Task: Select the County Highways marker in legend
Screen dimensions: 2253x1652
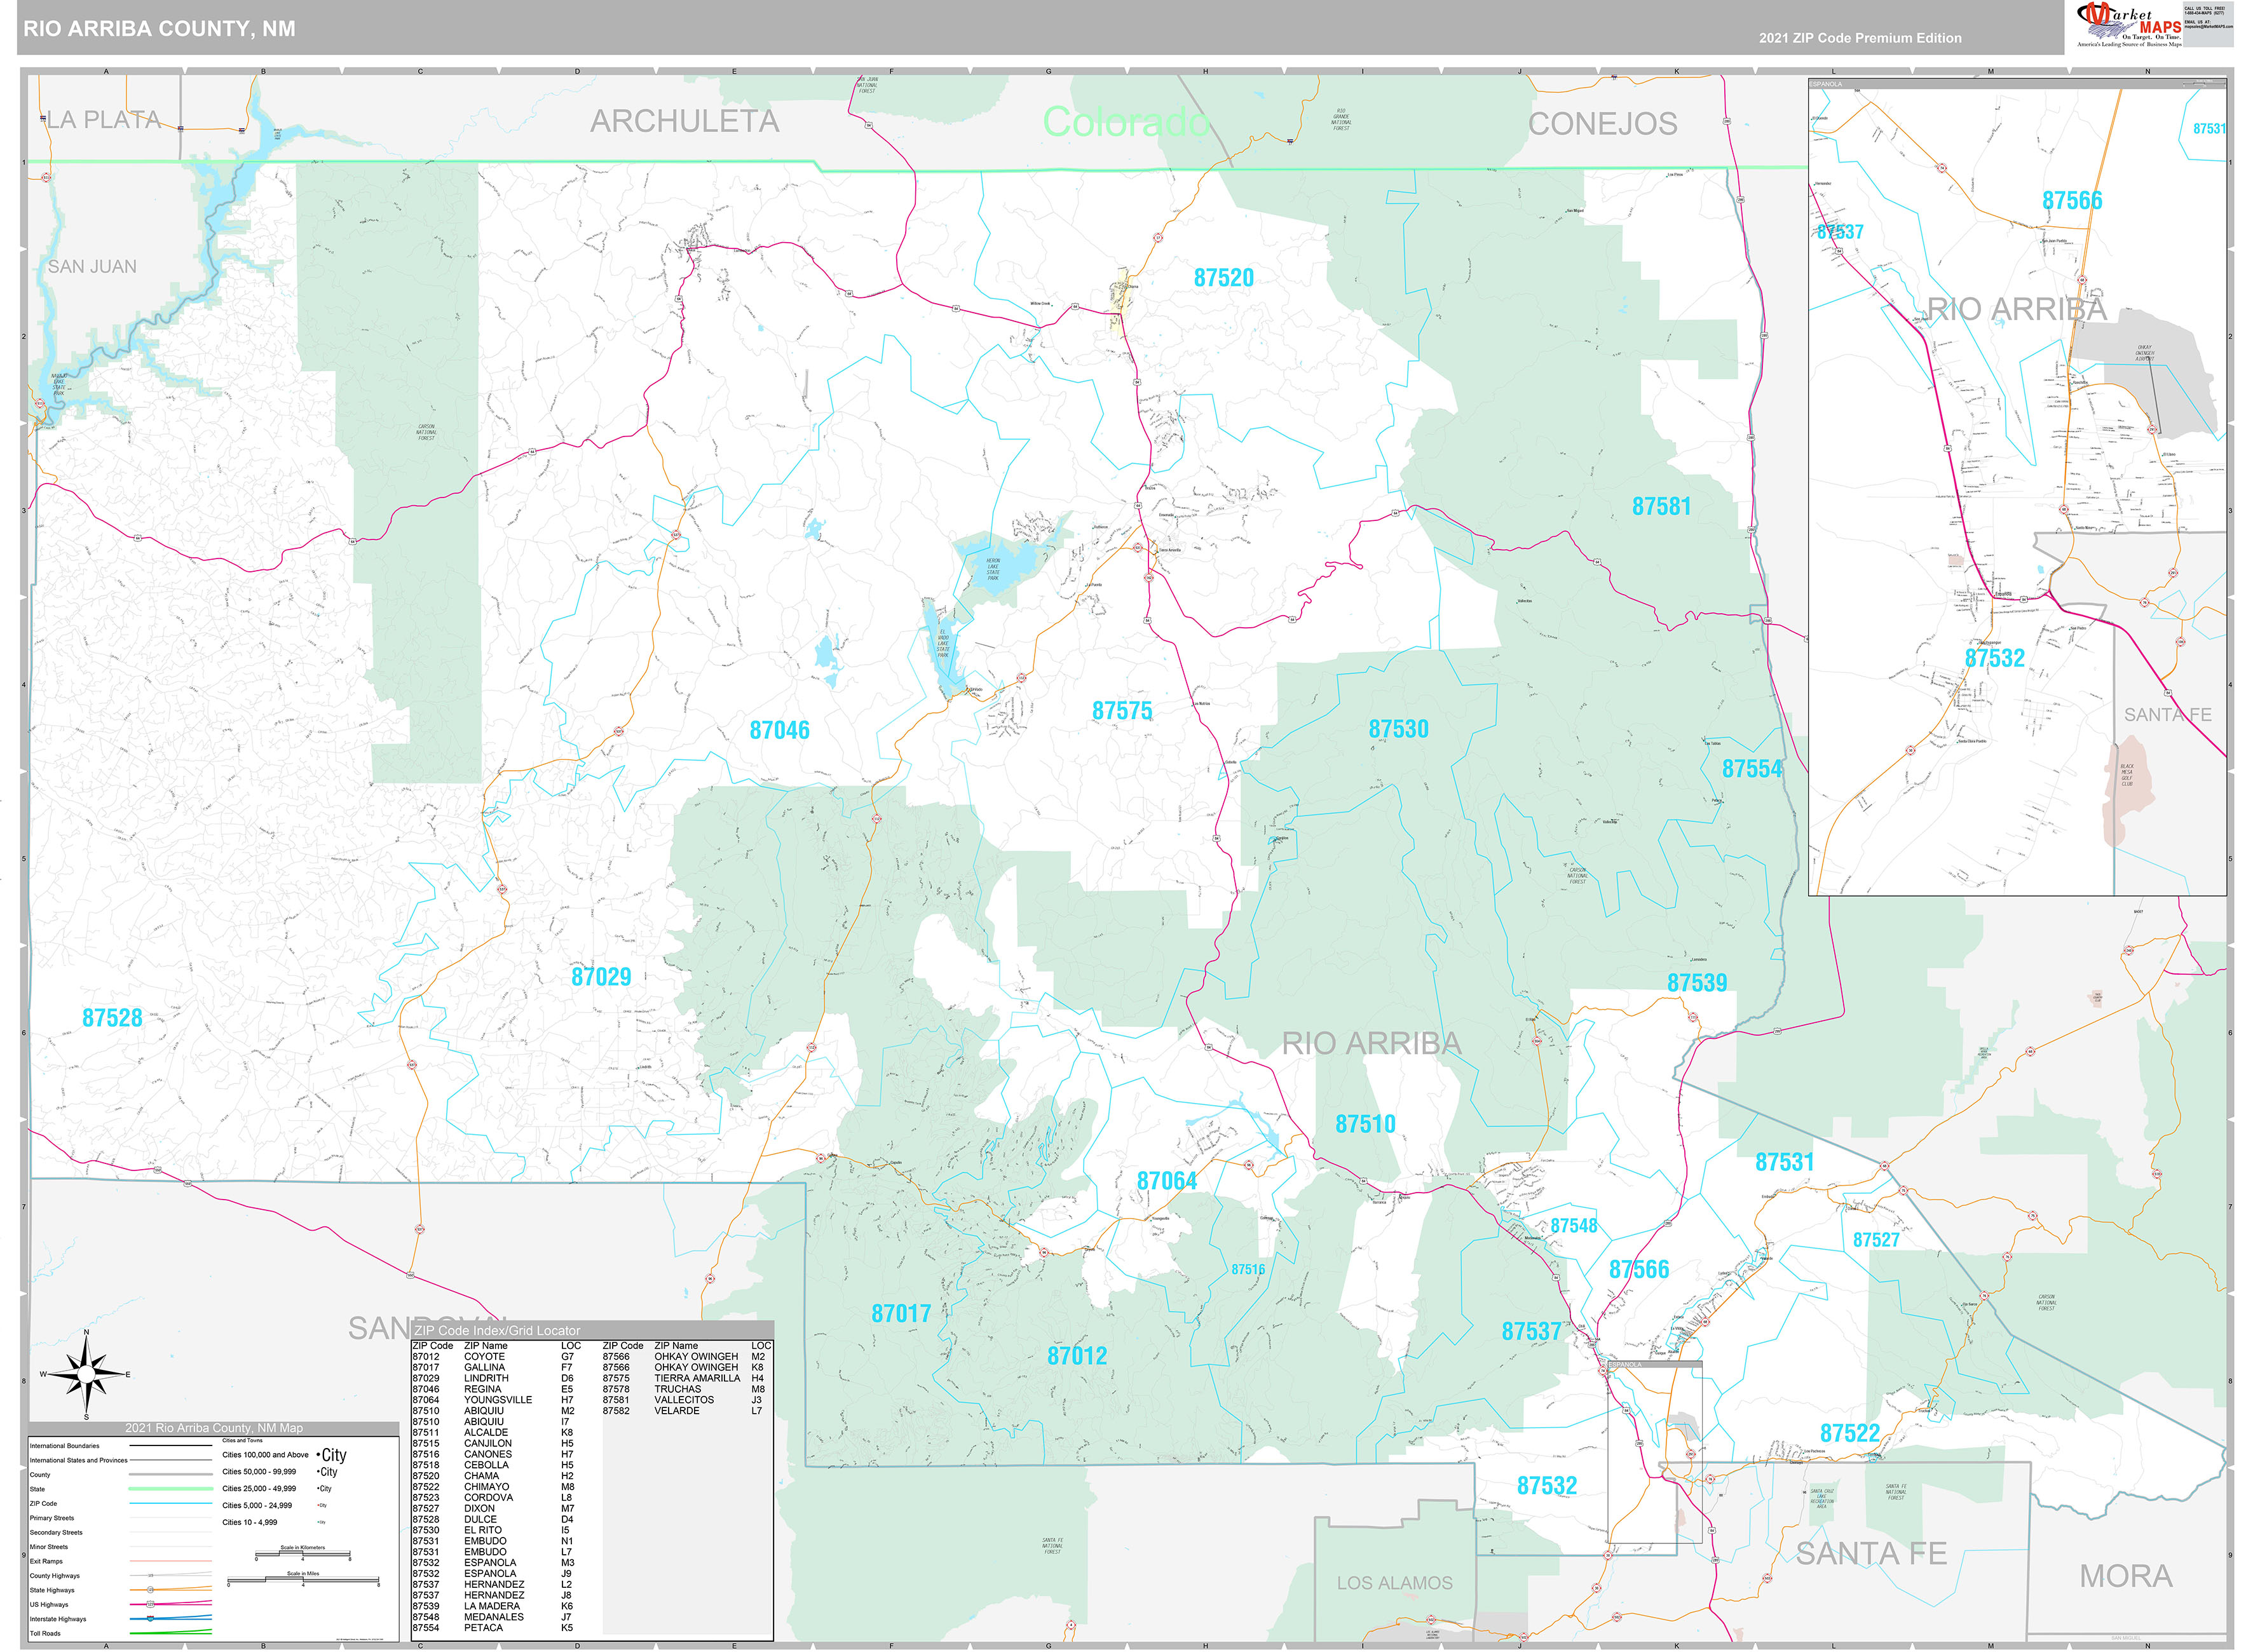Action: coord(150,1576)
